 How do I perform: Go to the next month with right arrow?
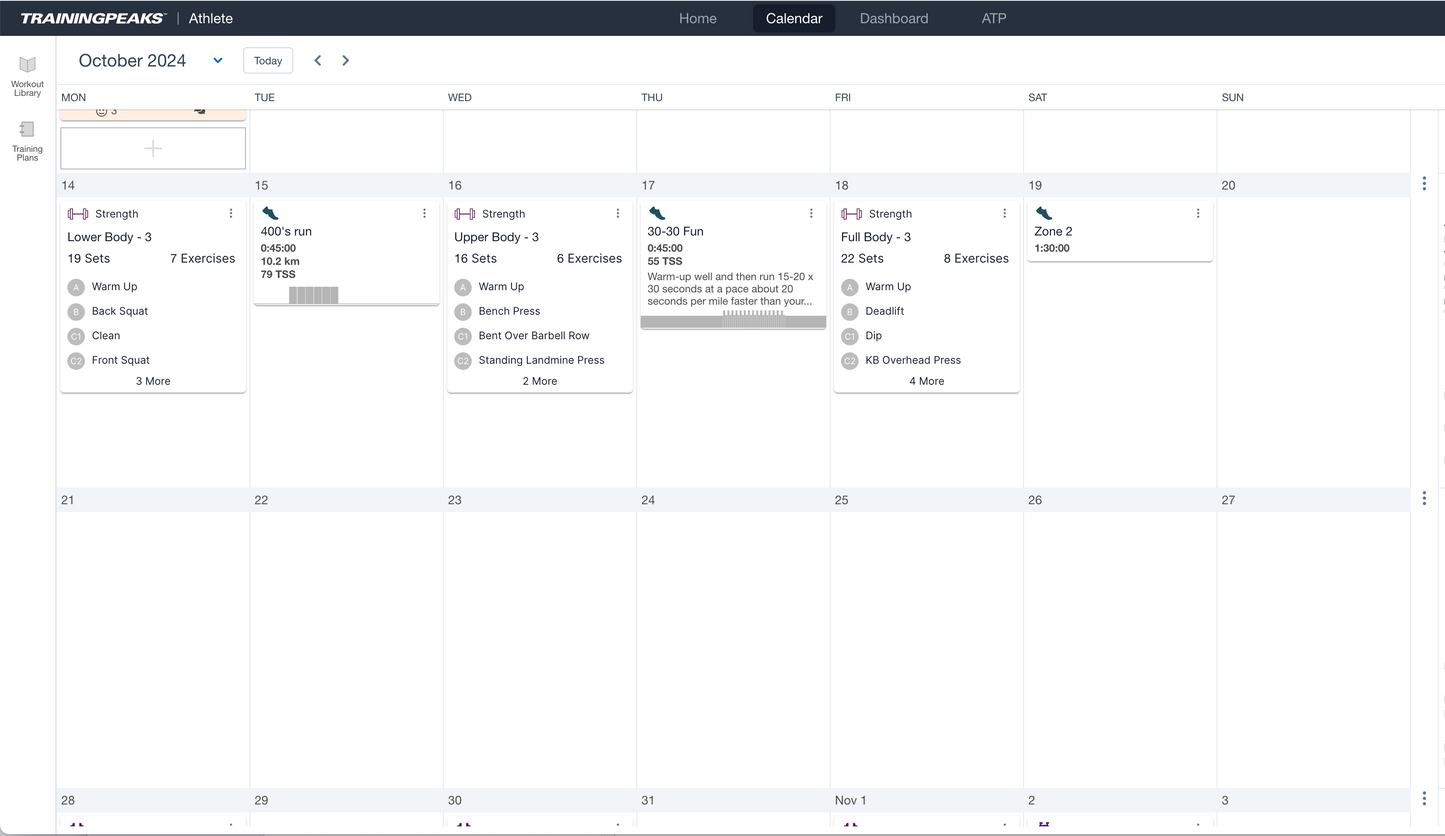(x=346, y=61)
